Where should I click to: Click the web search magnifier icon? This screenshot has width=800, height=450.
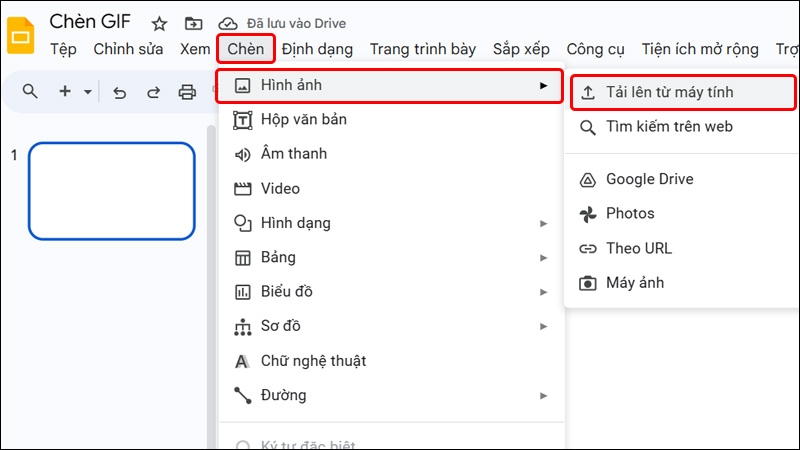click(x=588, y=128)
